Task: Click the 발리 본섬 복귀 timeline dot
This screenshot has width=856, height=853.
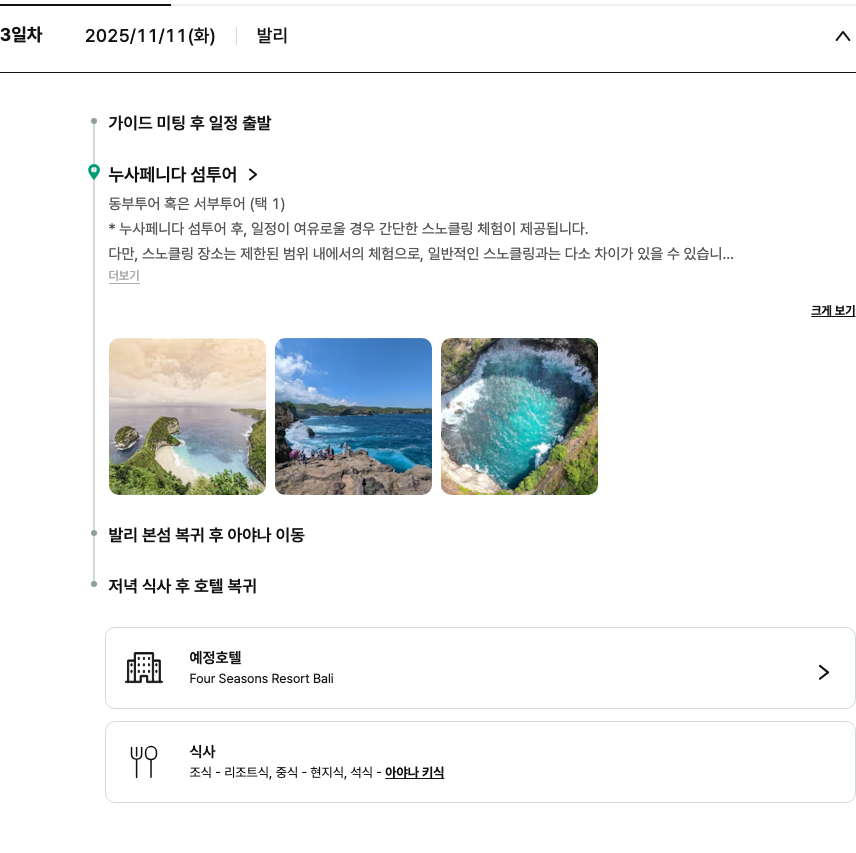Action: [x=94, y=534]
